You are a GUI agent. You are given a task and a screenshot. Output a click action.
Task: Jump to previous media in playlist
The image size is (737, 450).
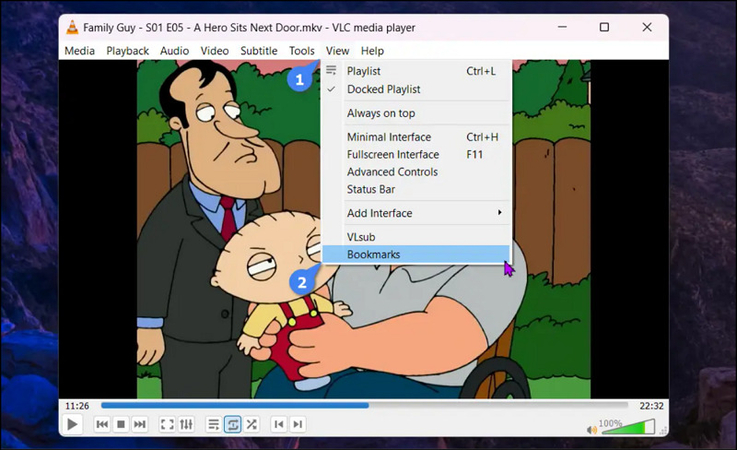[102, 425]
